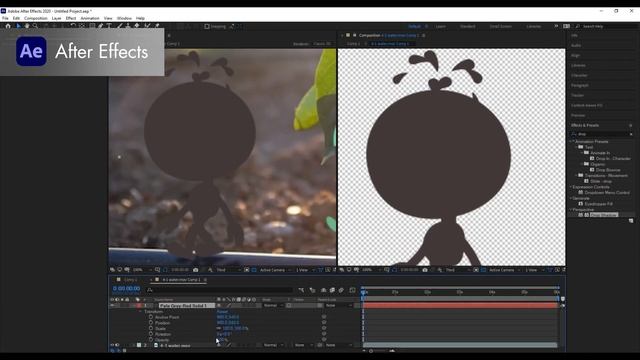640x360 pixels.
Task: Toggle visibility eye of layer 2
Action: (x=112, y=345)
